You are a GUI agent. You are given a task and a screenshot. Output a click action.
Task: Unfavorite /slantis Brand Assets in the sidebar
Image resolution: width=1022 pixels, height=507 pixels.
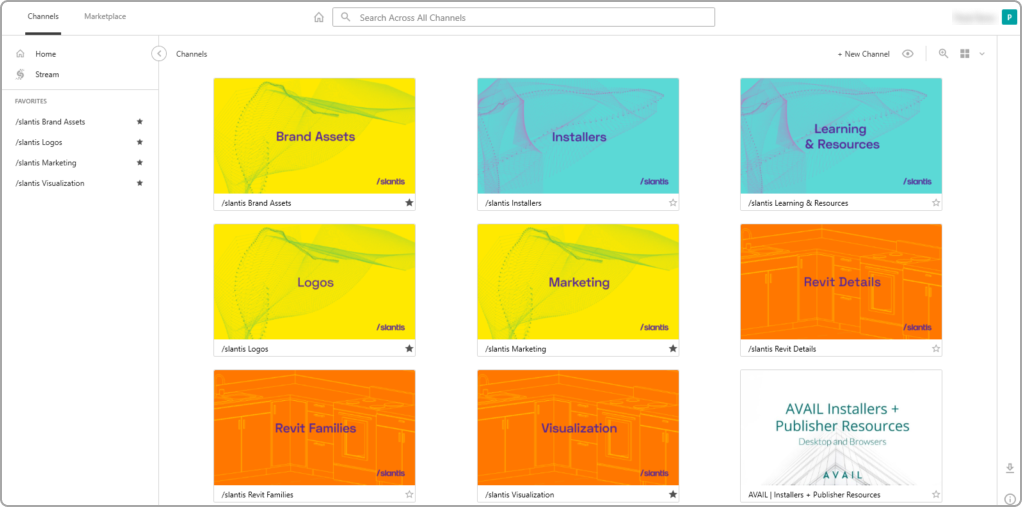(139, 122)
